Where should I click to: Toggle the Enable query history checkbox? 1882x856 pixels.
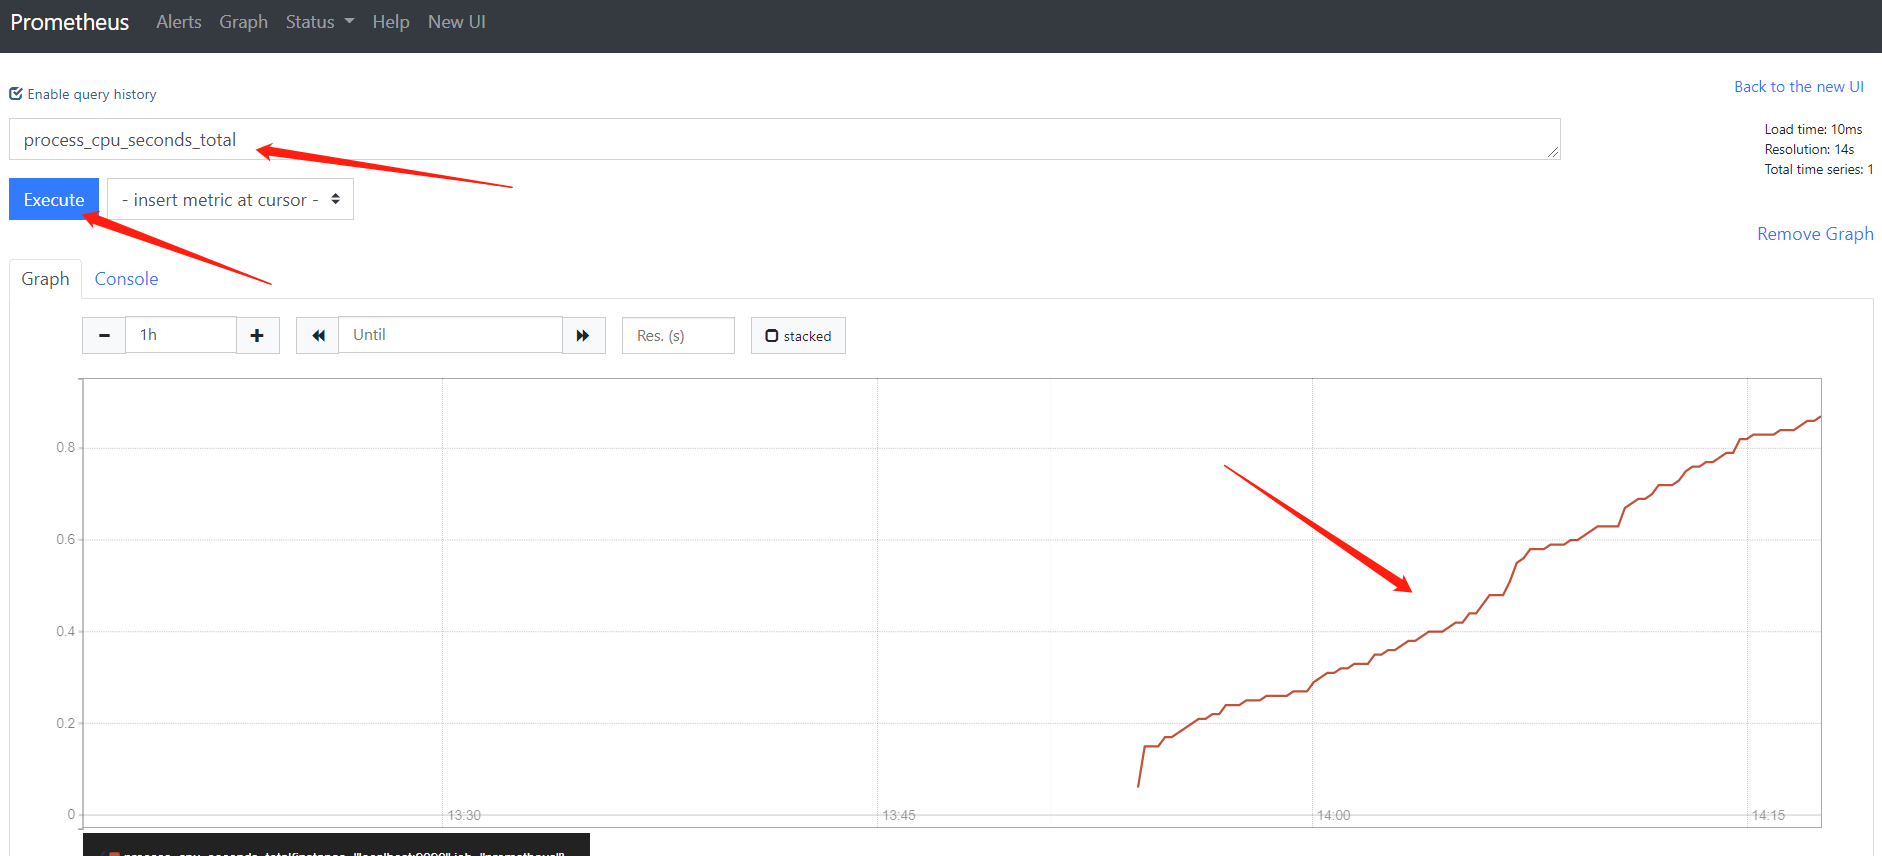click(16, 94)
